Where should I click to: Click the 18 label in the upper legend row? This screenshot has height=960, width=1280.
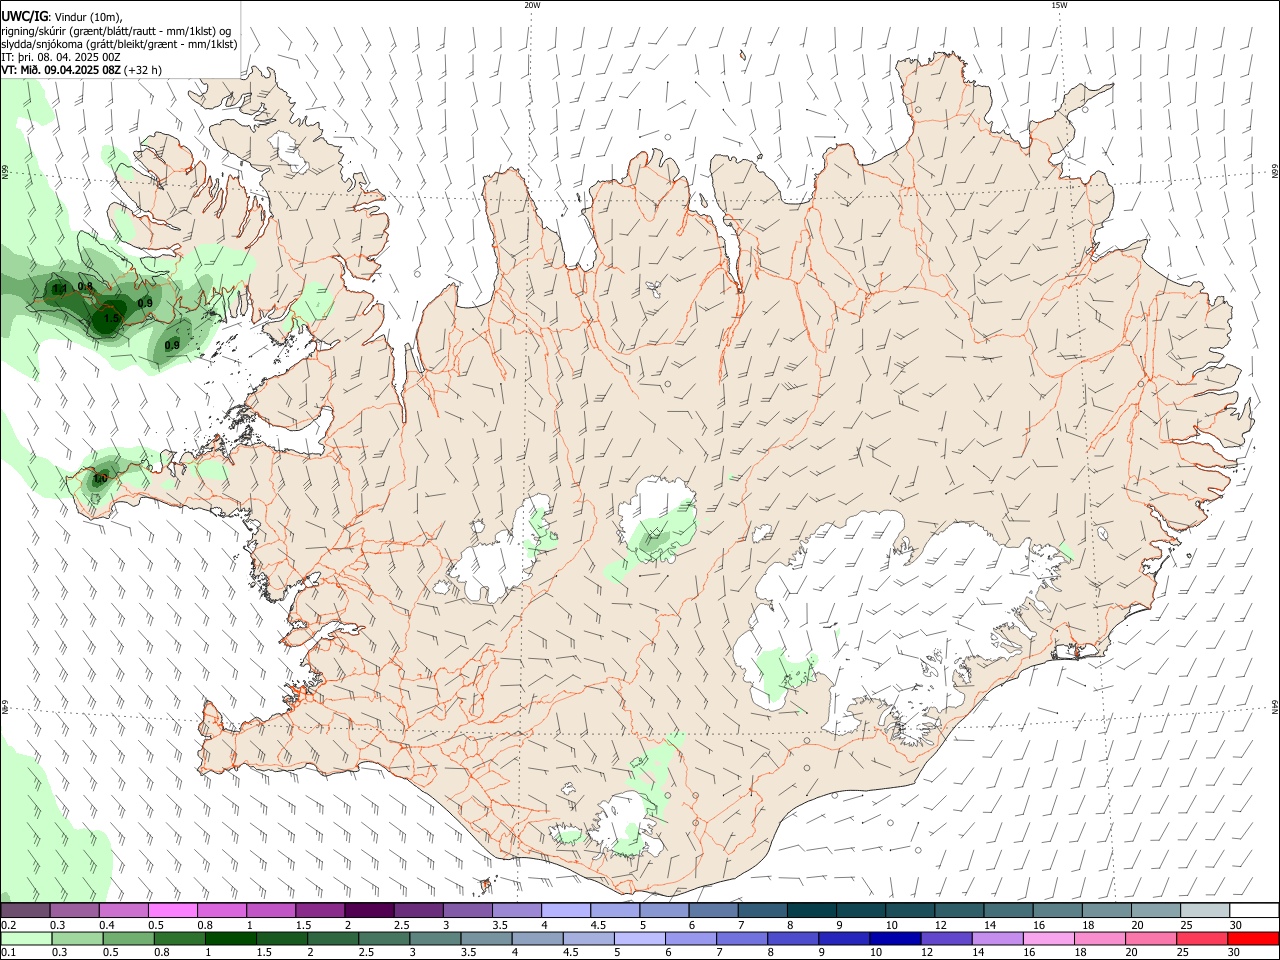1087,925
